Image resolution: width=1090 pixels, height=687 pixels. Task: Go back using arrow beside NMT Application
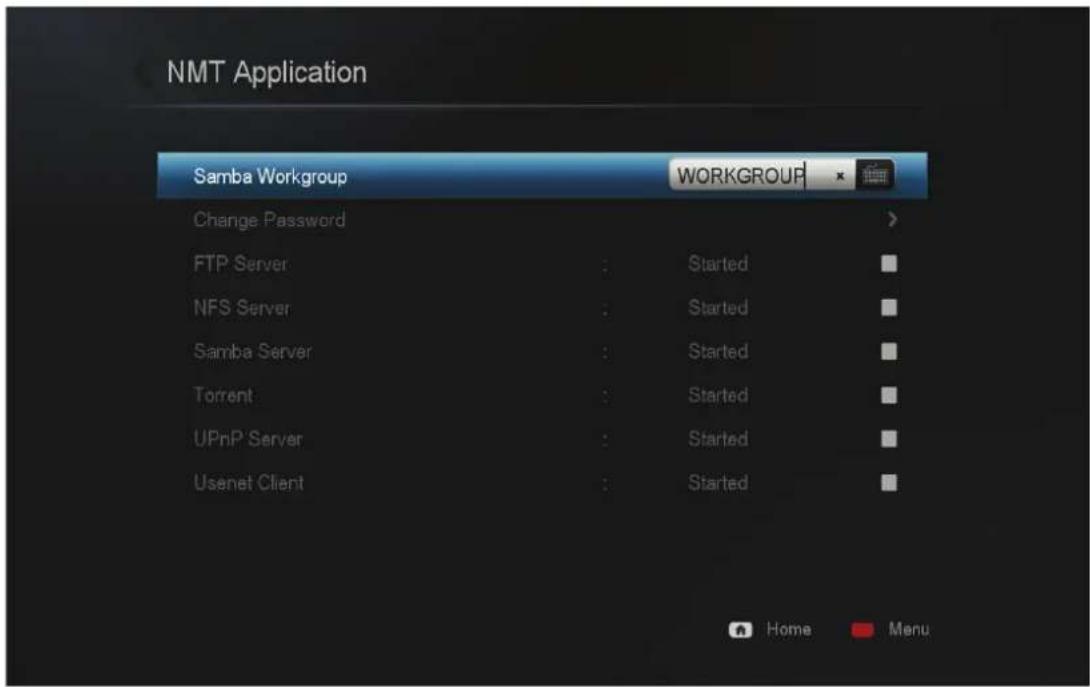pos(143,74)
